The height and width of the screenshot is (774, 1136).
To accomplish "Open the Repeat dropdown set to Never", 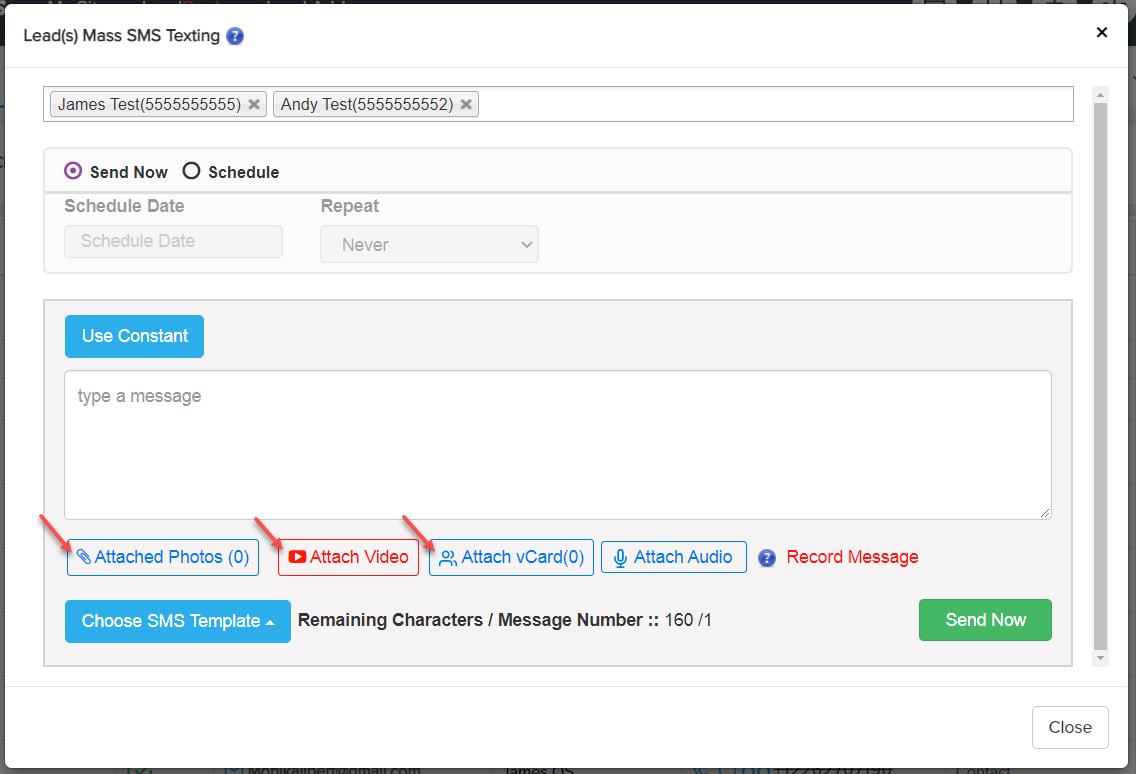I will point(429,245).
